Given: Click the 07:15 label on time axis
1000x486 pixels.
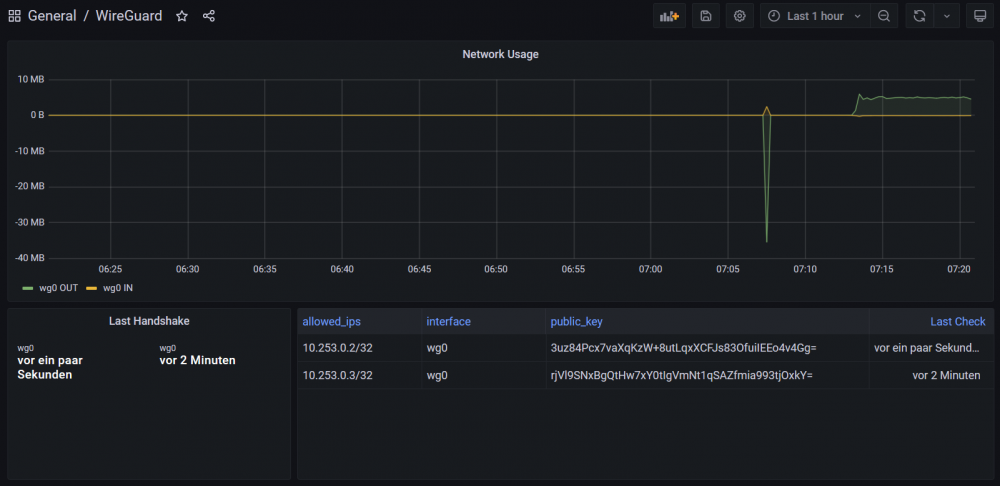Looking at the screenshot, I should tap(882, 269).
